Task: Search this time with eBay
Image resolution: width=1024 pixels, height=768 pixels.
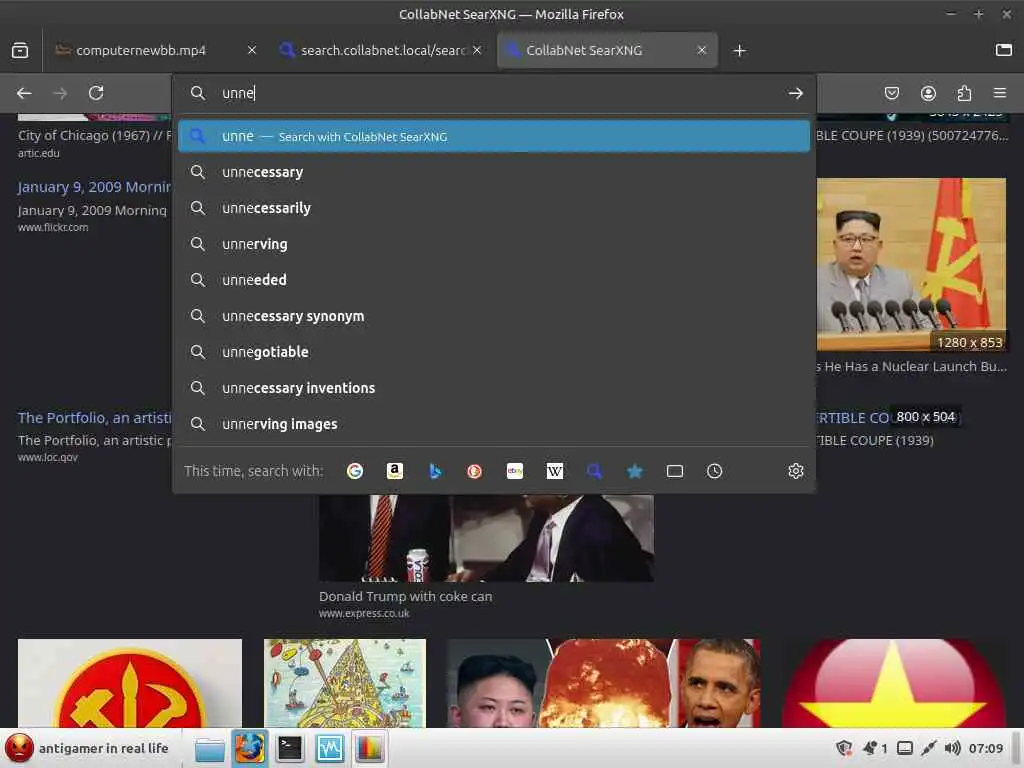Action: [515, 471]
